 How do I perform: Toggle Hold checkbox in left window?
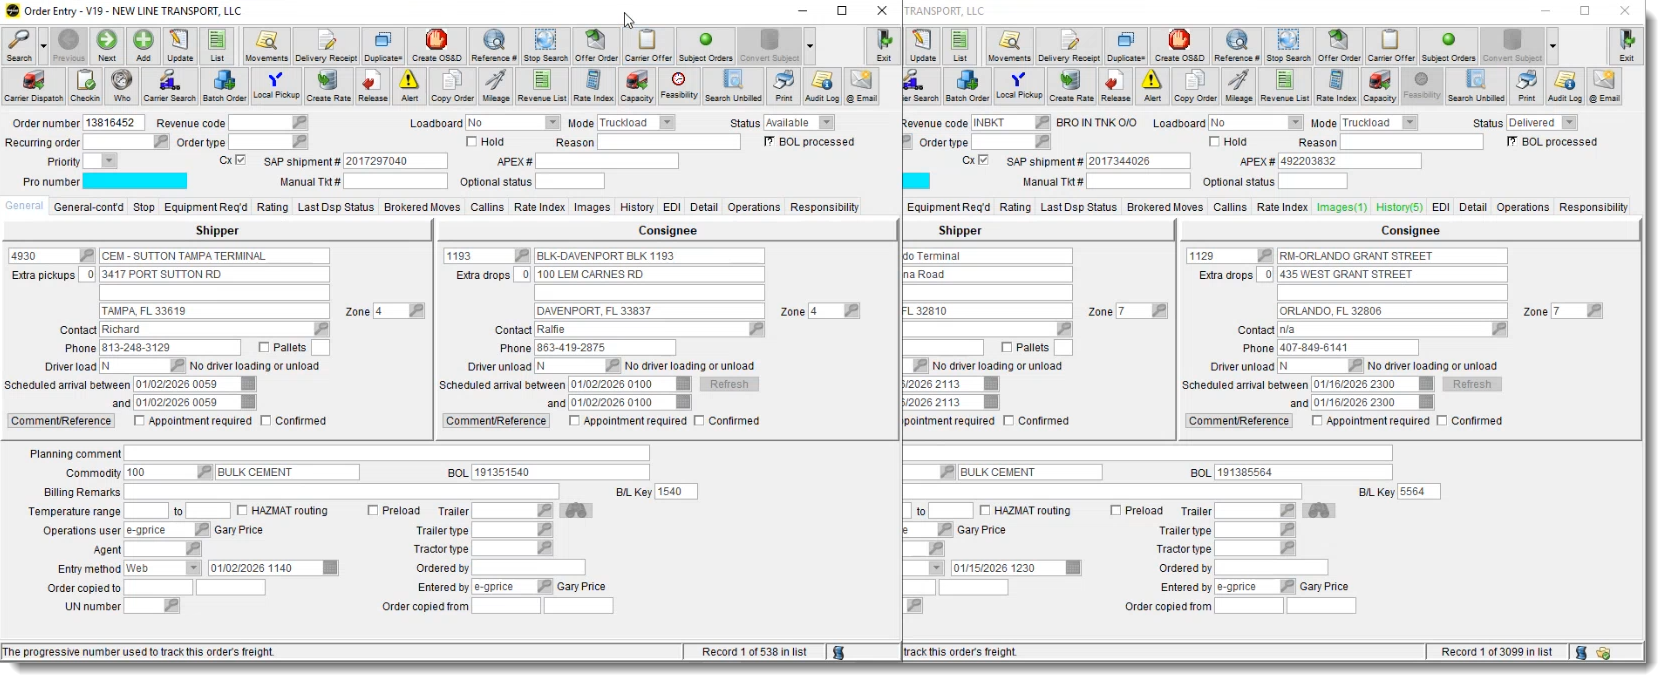[x=471, y=142]
